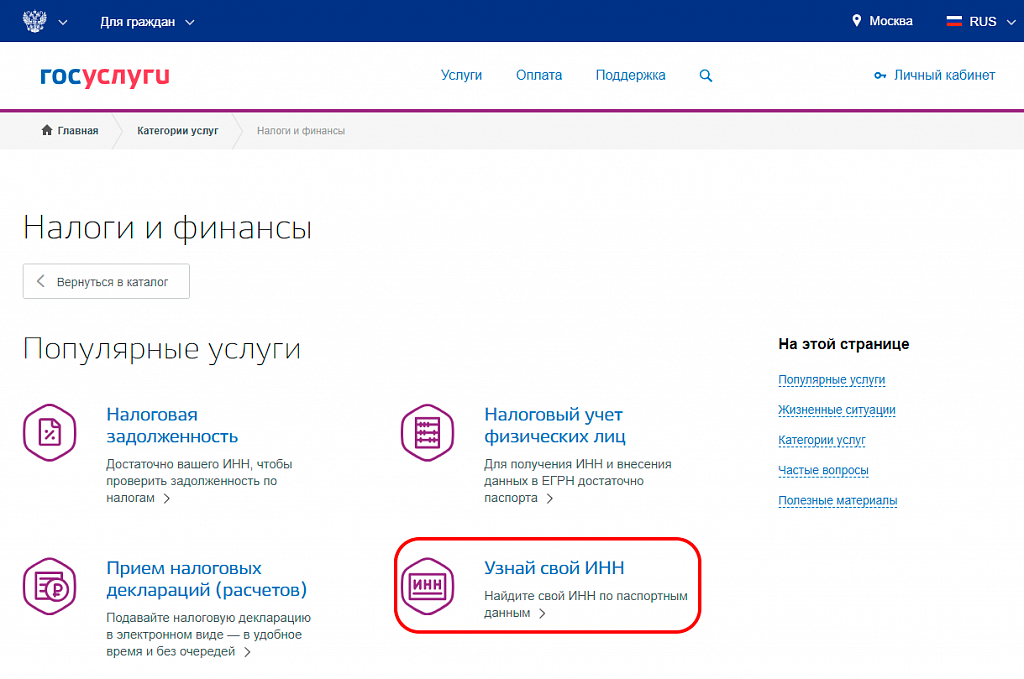1024x679 pixels.
Task: Click the arrow after "достаточно паспорта"
Action: coord(549,498)
